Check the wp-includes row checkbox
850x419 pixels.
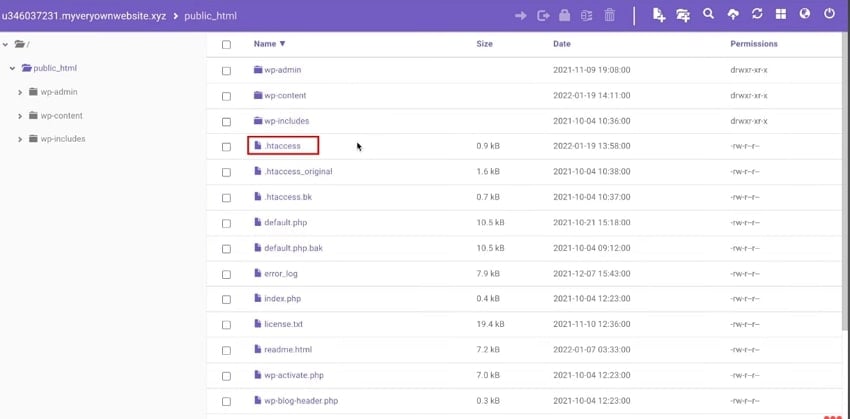(x=226, y=121)
